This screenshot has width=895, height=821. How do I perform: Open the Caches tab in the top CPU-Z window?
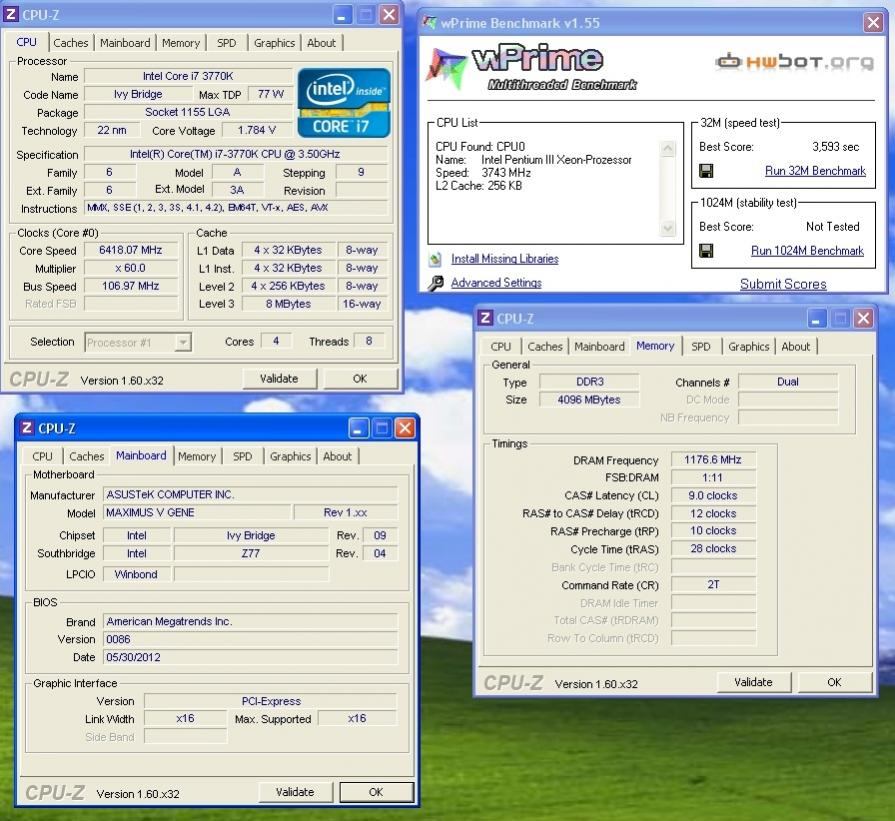point(71,43)
